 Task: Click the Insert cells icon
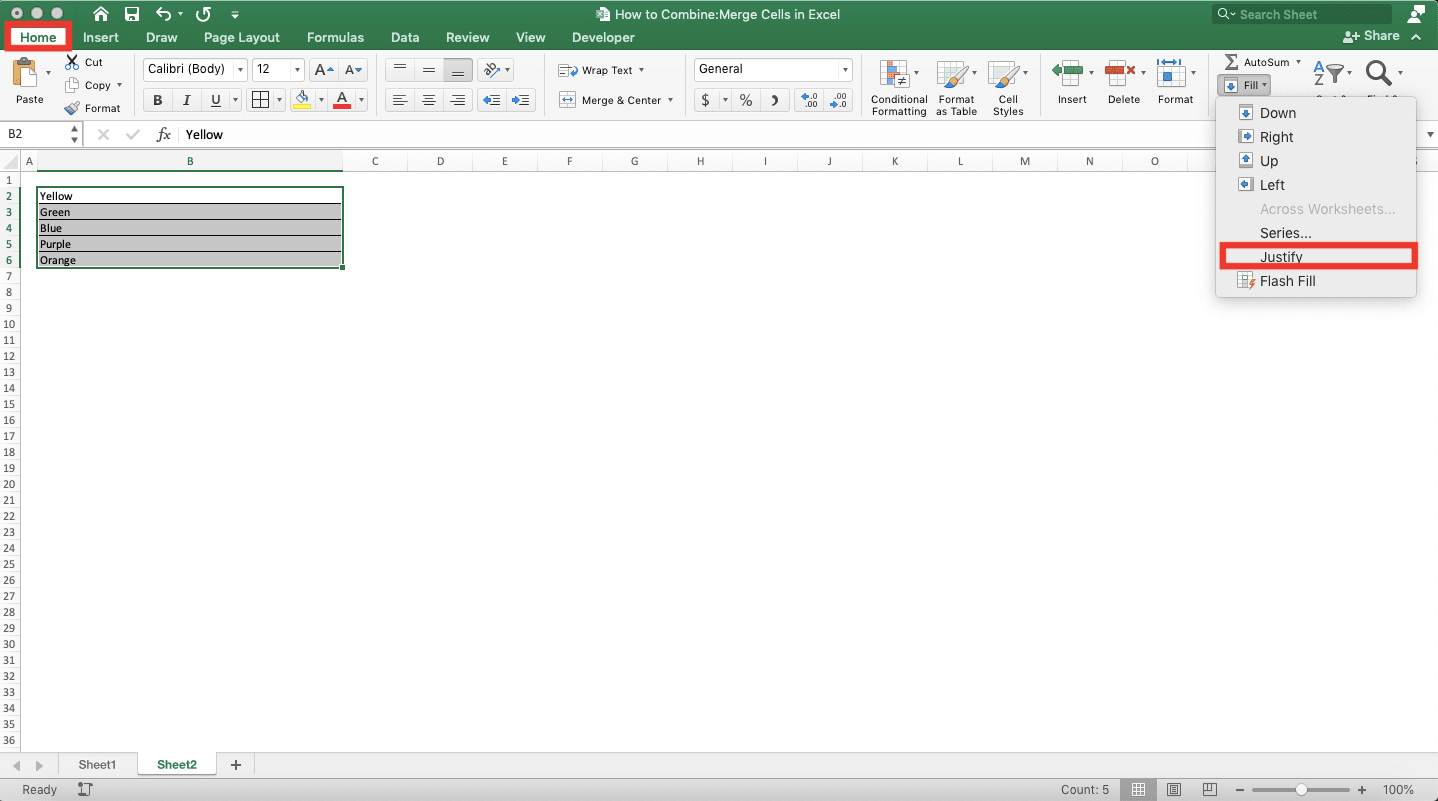pyautogui.click(x=1068, y=72)
